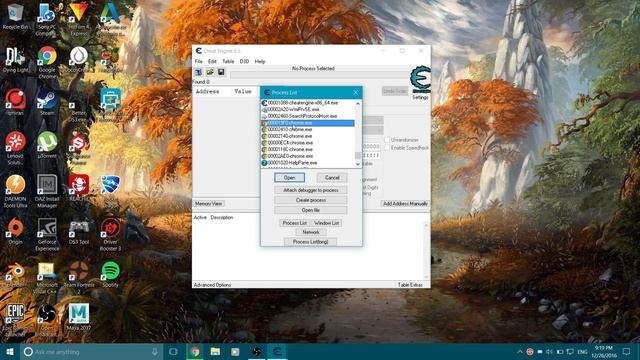Click the save floppy disk toolbar icon
The image size is (640, 360).
point(221,72)
